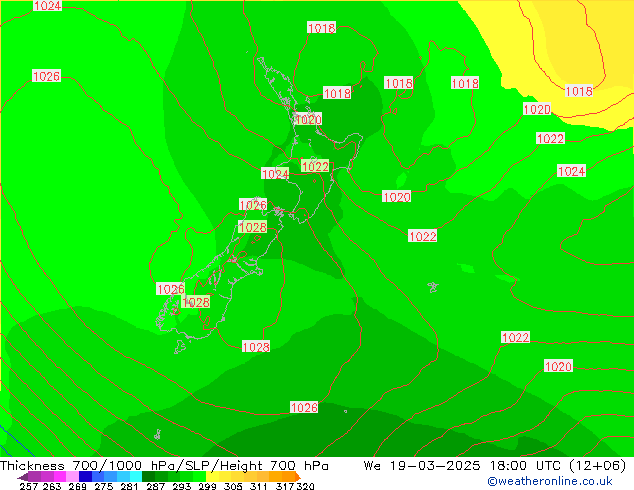Click the legend value 263
Screen dimensions: 634x490
point(52,486)
